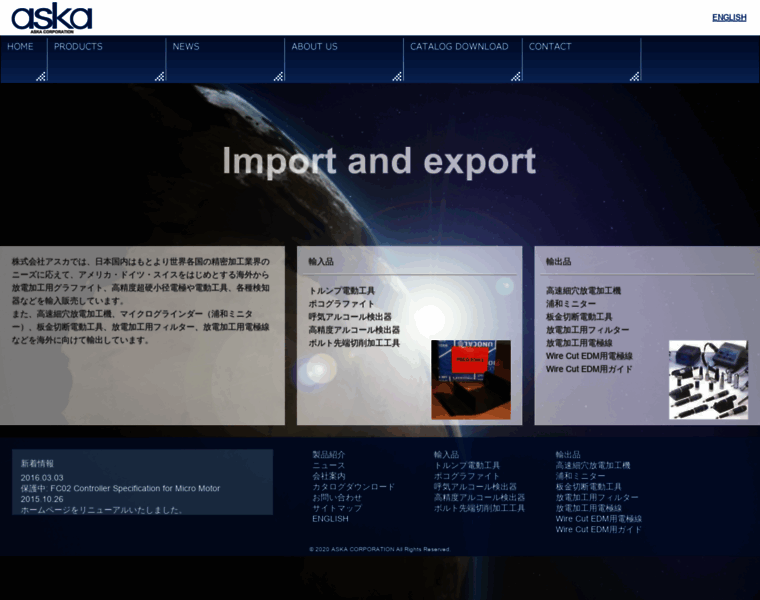Click the 2020 ASKA CORPORATION copyright text
760x600 pixels.
click(x=380, y=549)
